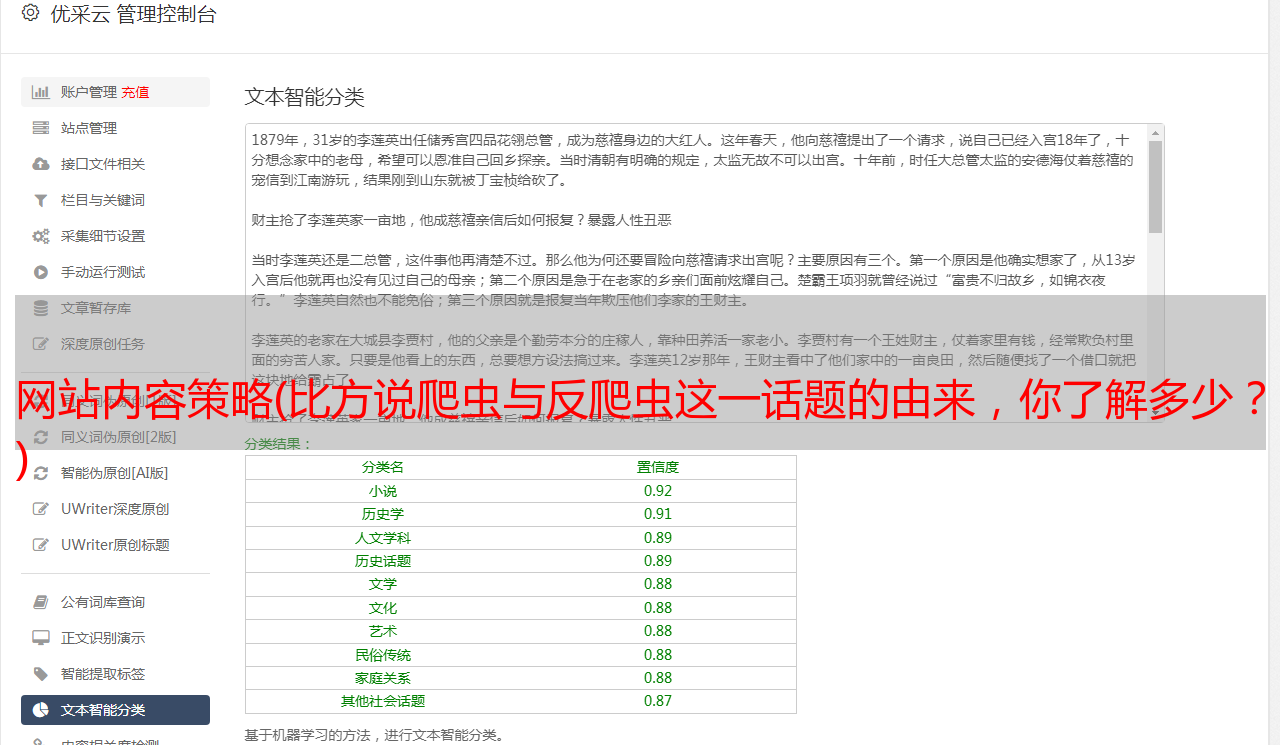Select the 历史学 category cell
The image size is (1280, 745).
point(383,514)
